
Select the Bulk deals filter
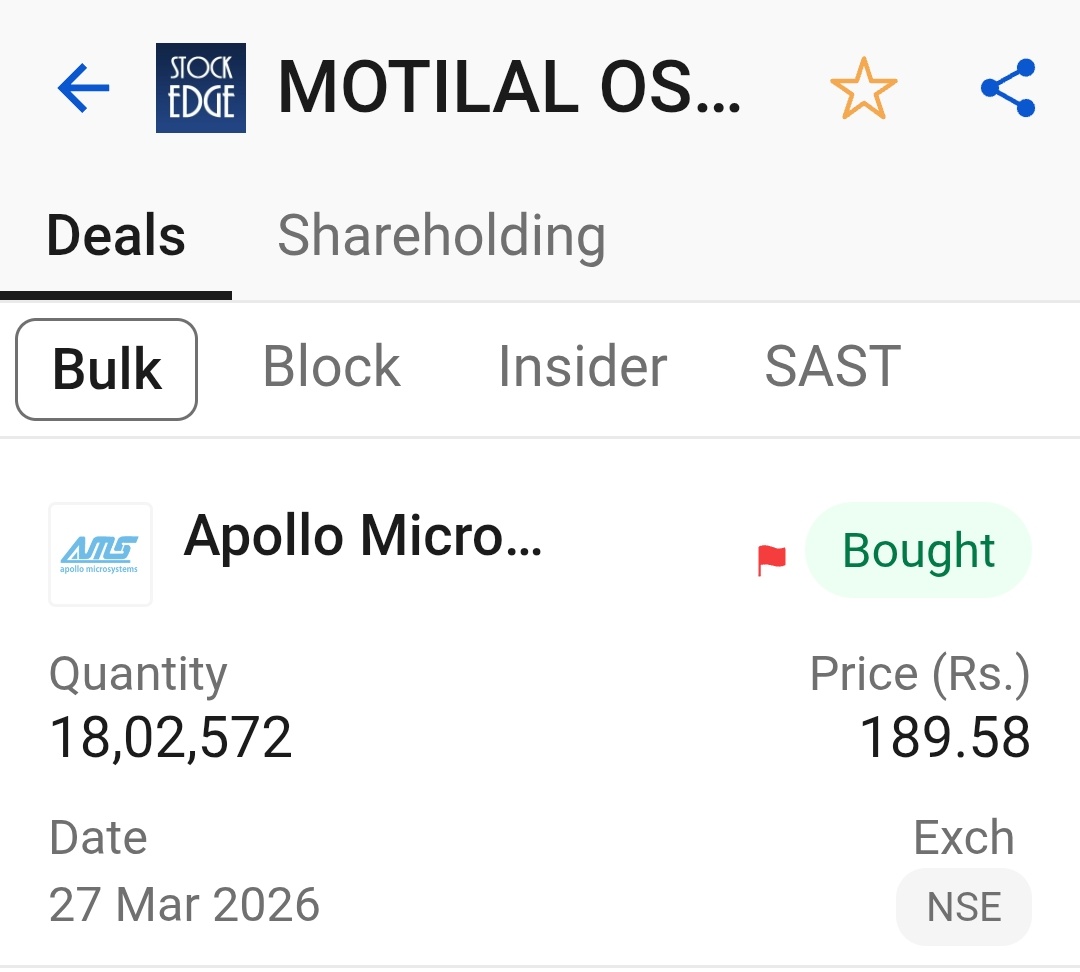tap(107, 369)
